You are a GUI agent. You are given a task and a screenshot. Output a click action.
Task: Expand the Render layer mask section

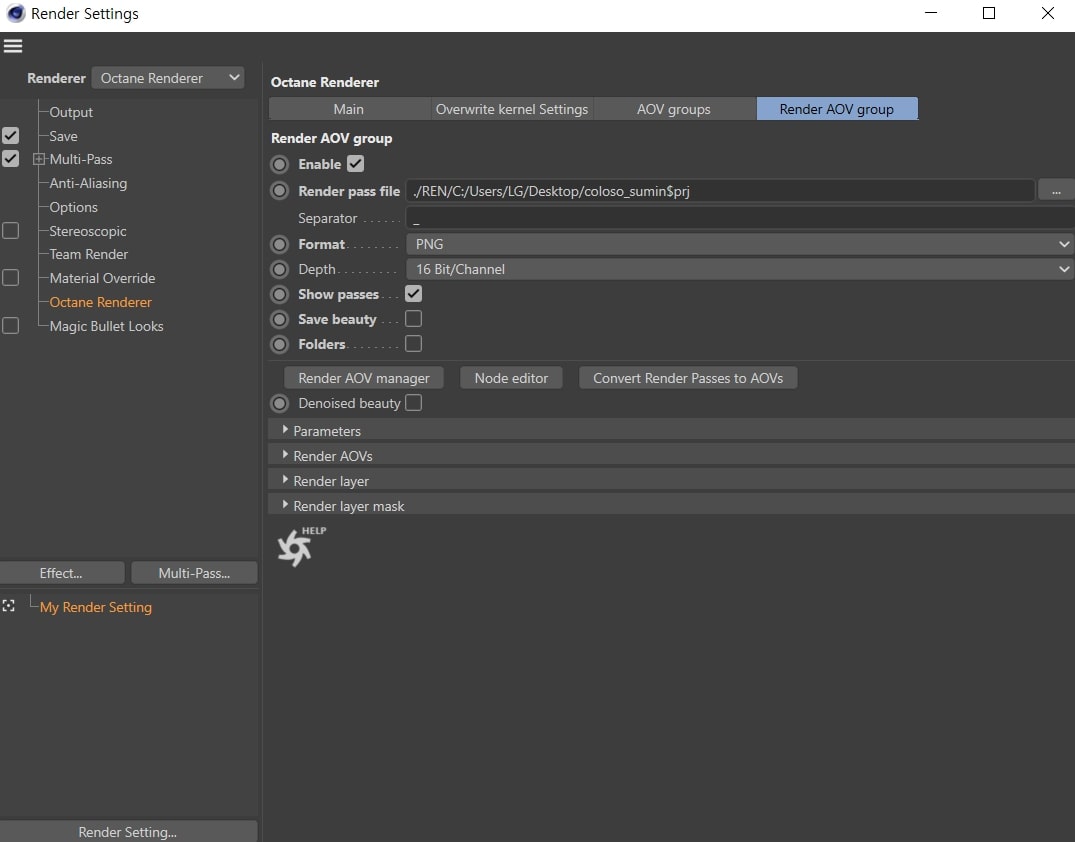pyautogui.click(x=285, y=505)
